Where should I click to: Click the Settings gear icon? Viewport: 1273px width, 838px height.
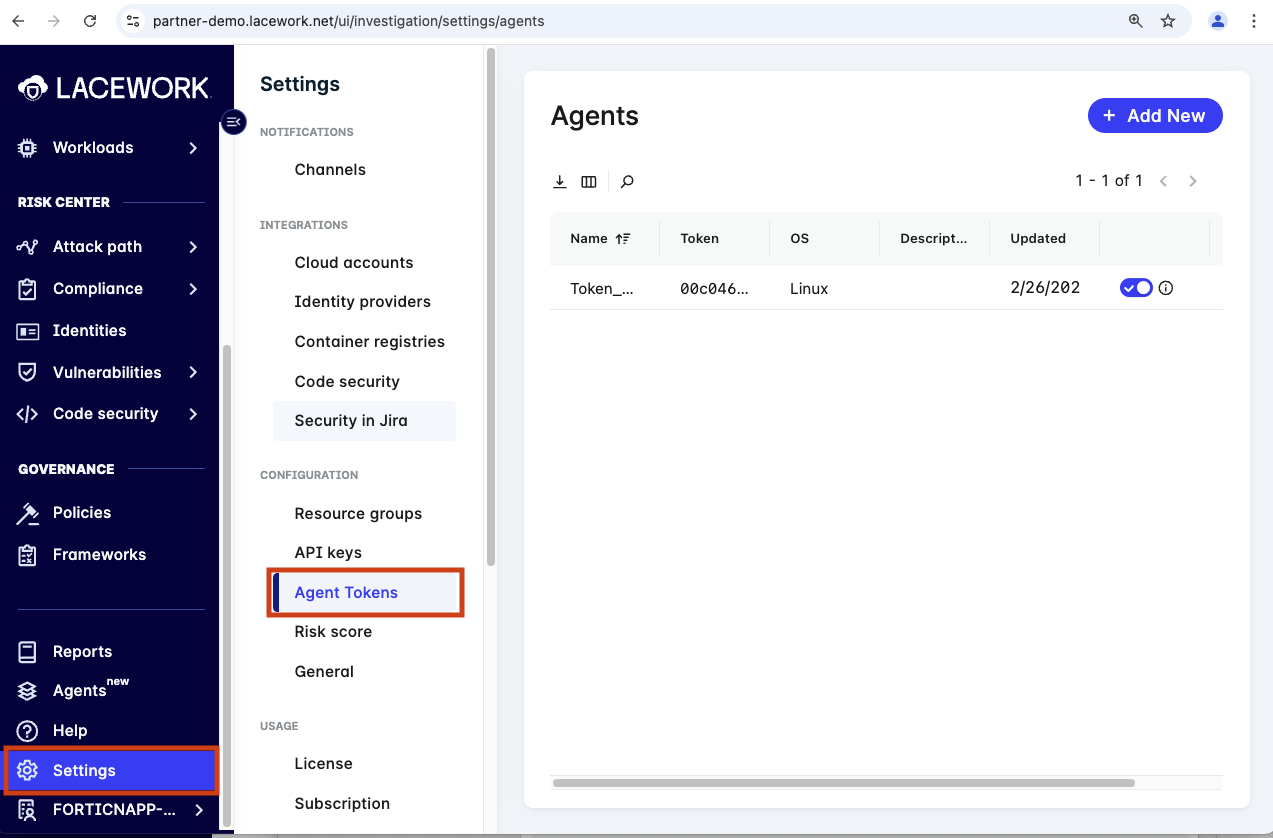28,771
